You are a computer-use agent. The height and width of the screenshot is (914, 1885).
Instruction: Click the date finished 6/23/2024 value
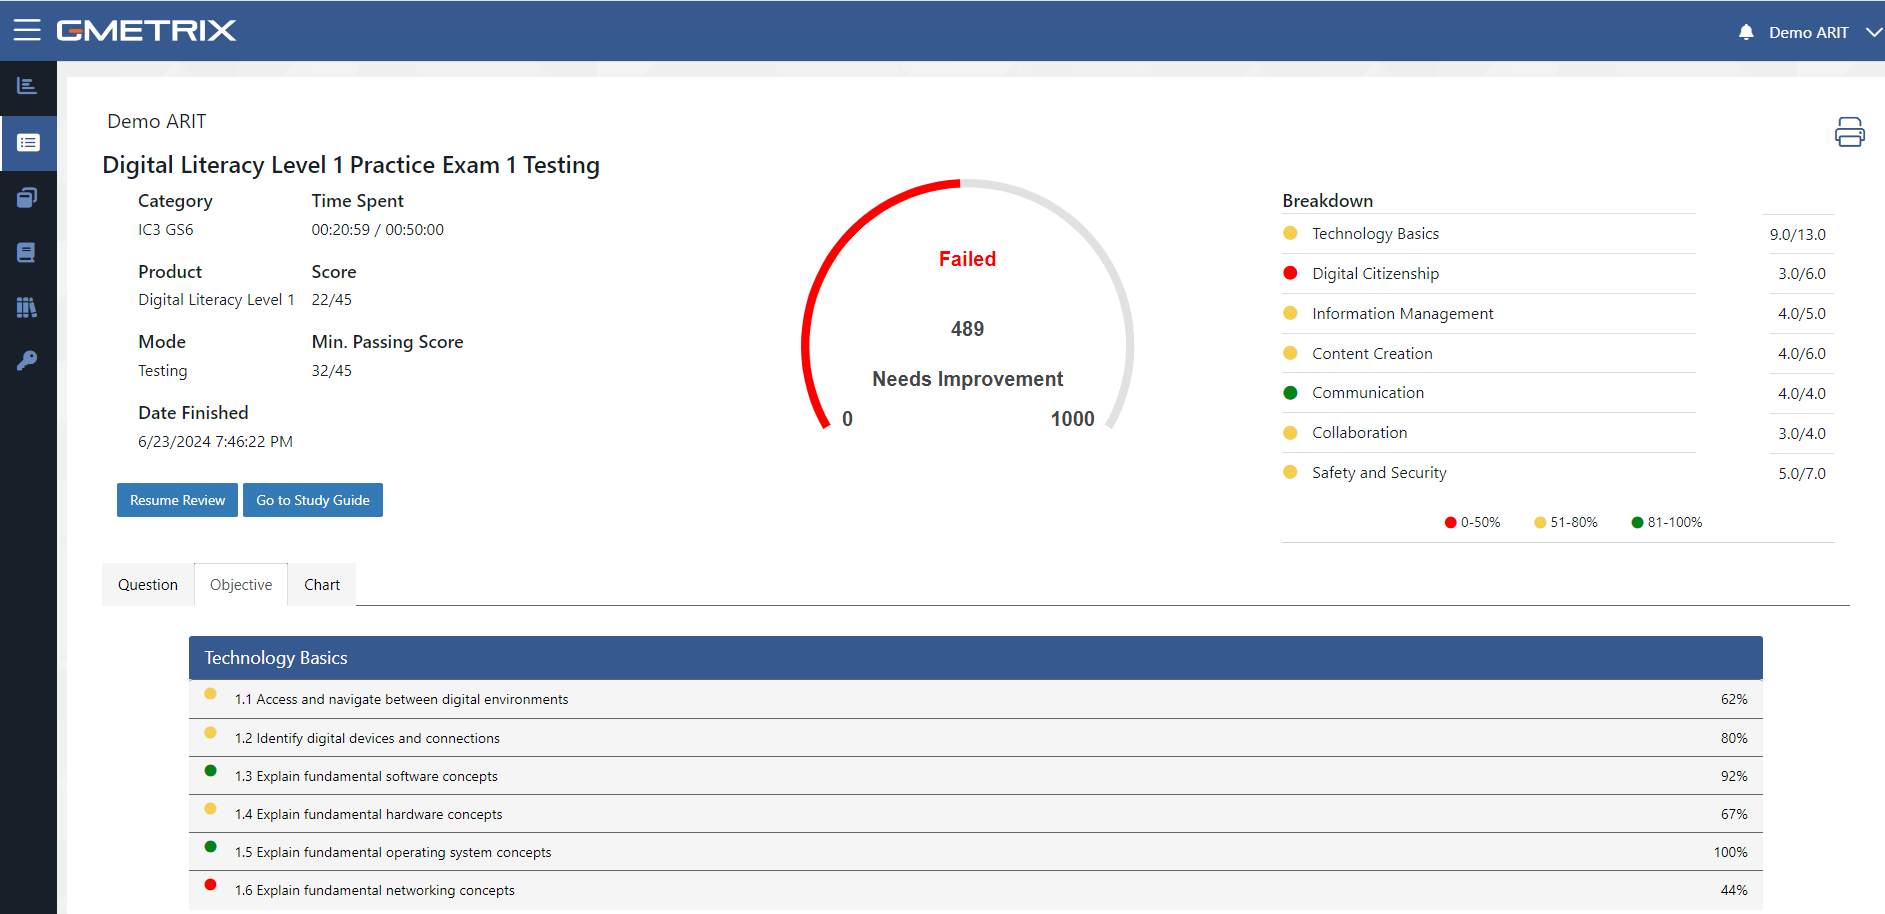click(215, 442)
